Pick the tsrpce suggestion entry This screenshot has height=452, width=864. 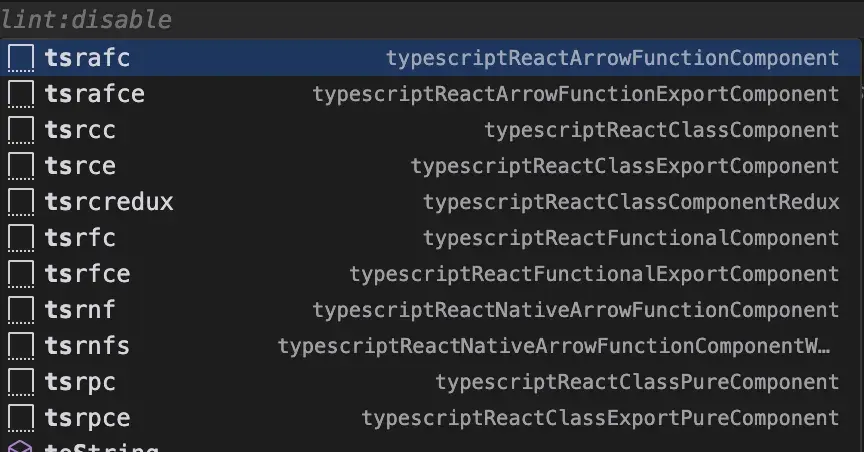87,418
